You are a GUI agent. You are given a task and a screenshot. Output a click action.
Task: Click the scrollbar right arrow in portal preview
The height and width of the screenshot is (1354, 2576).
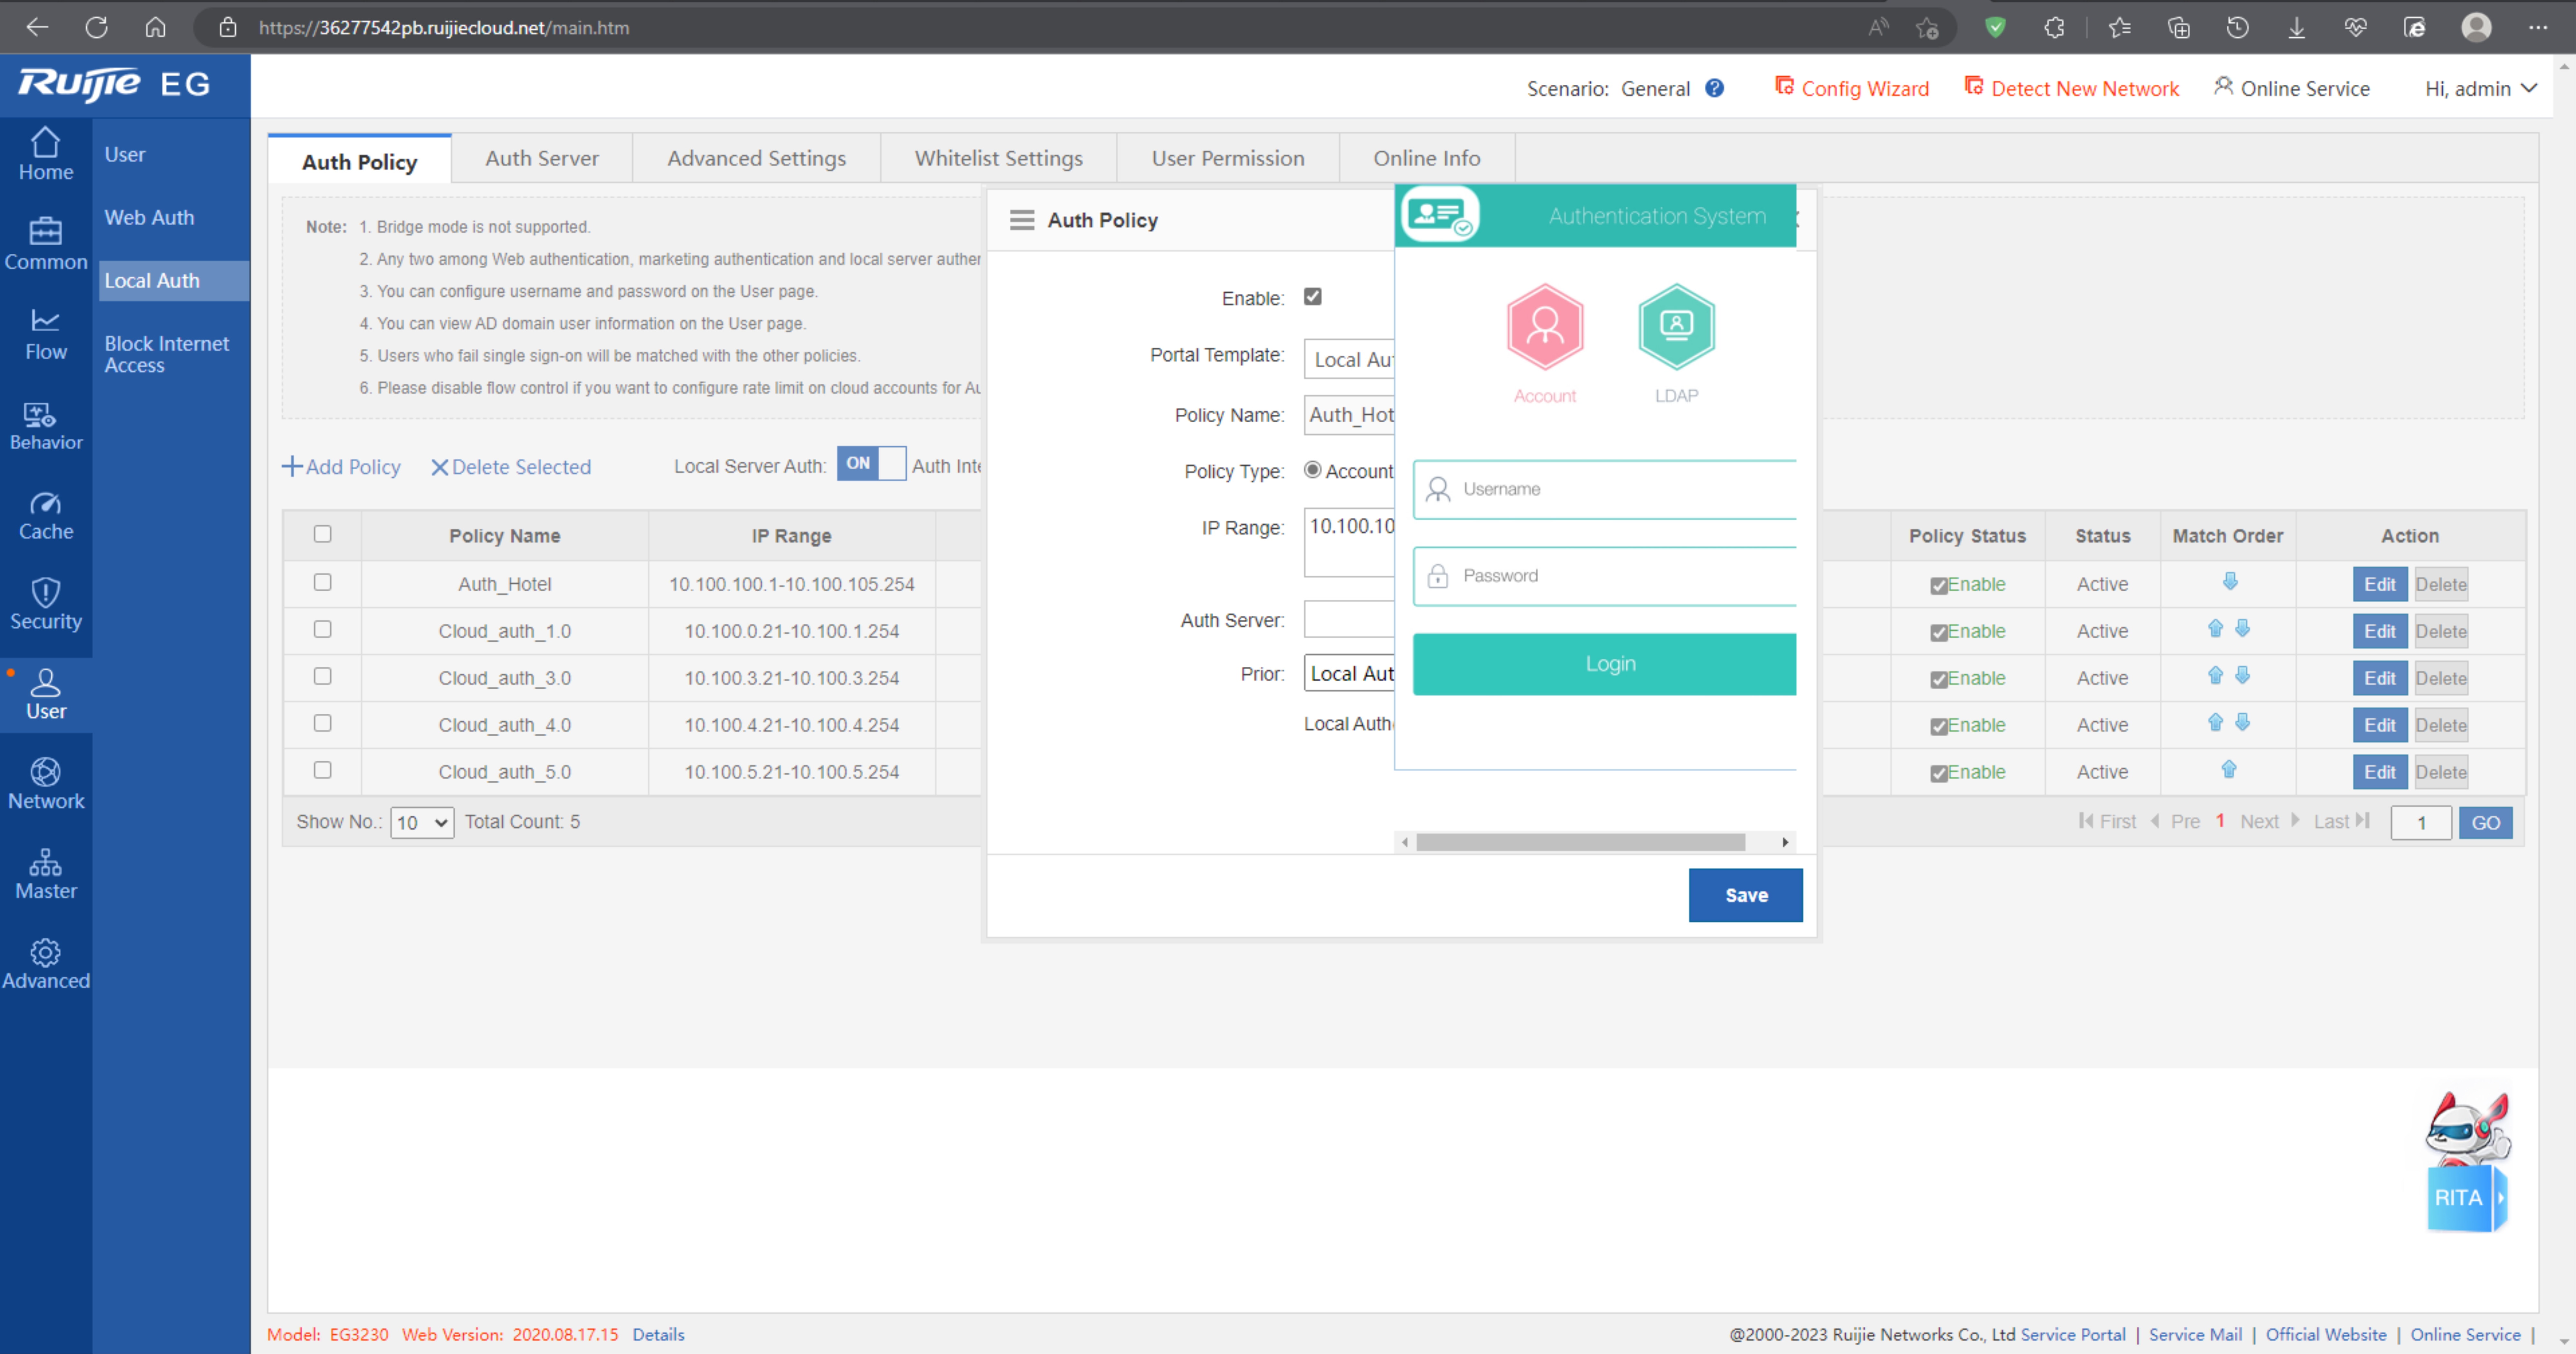pos(1785,842)
